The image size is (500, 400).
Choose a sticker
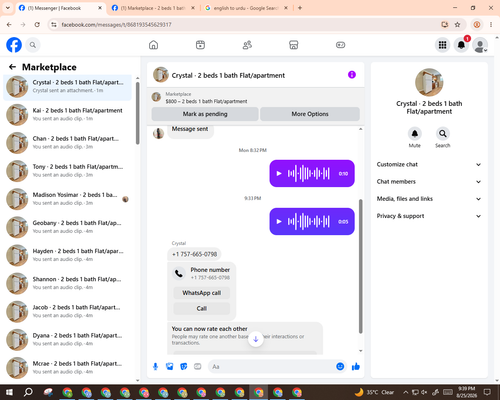(184, 367)
